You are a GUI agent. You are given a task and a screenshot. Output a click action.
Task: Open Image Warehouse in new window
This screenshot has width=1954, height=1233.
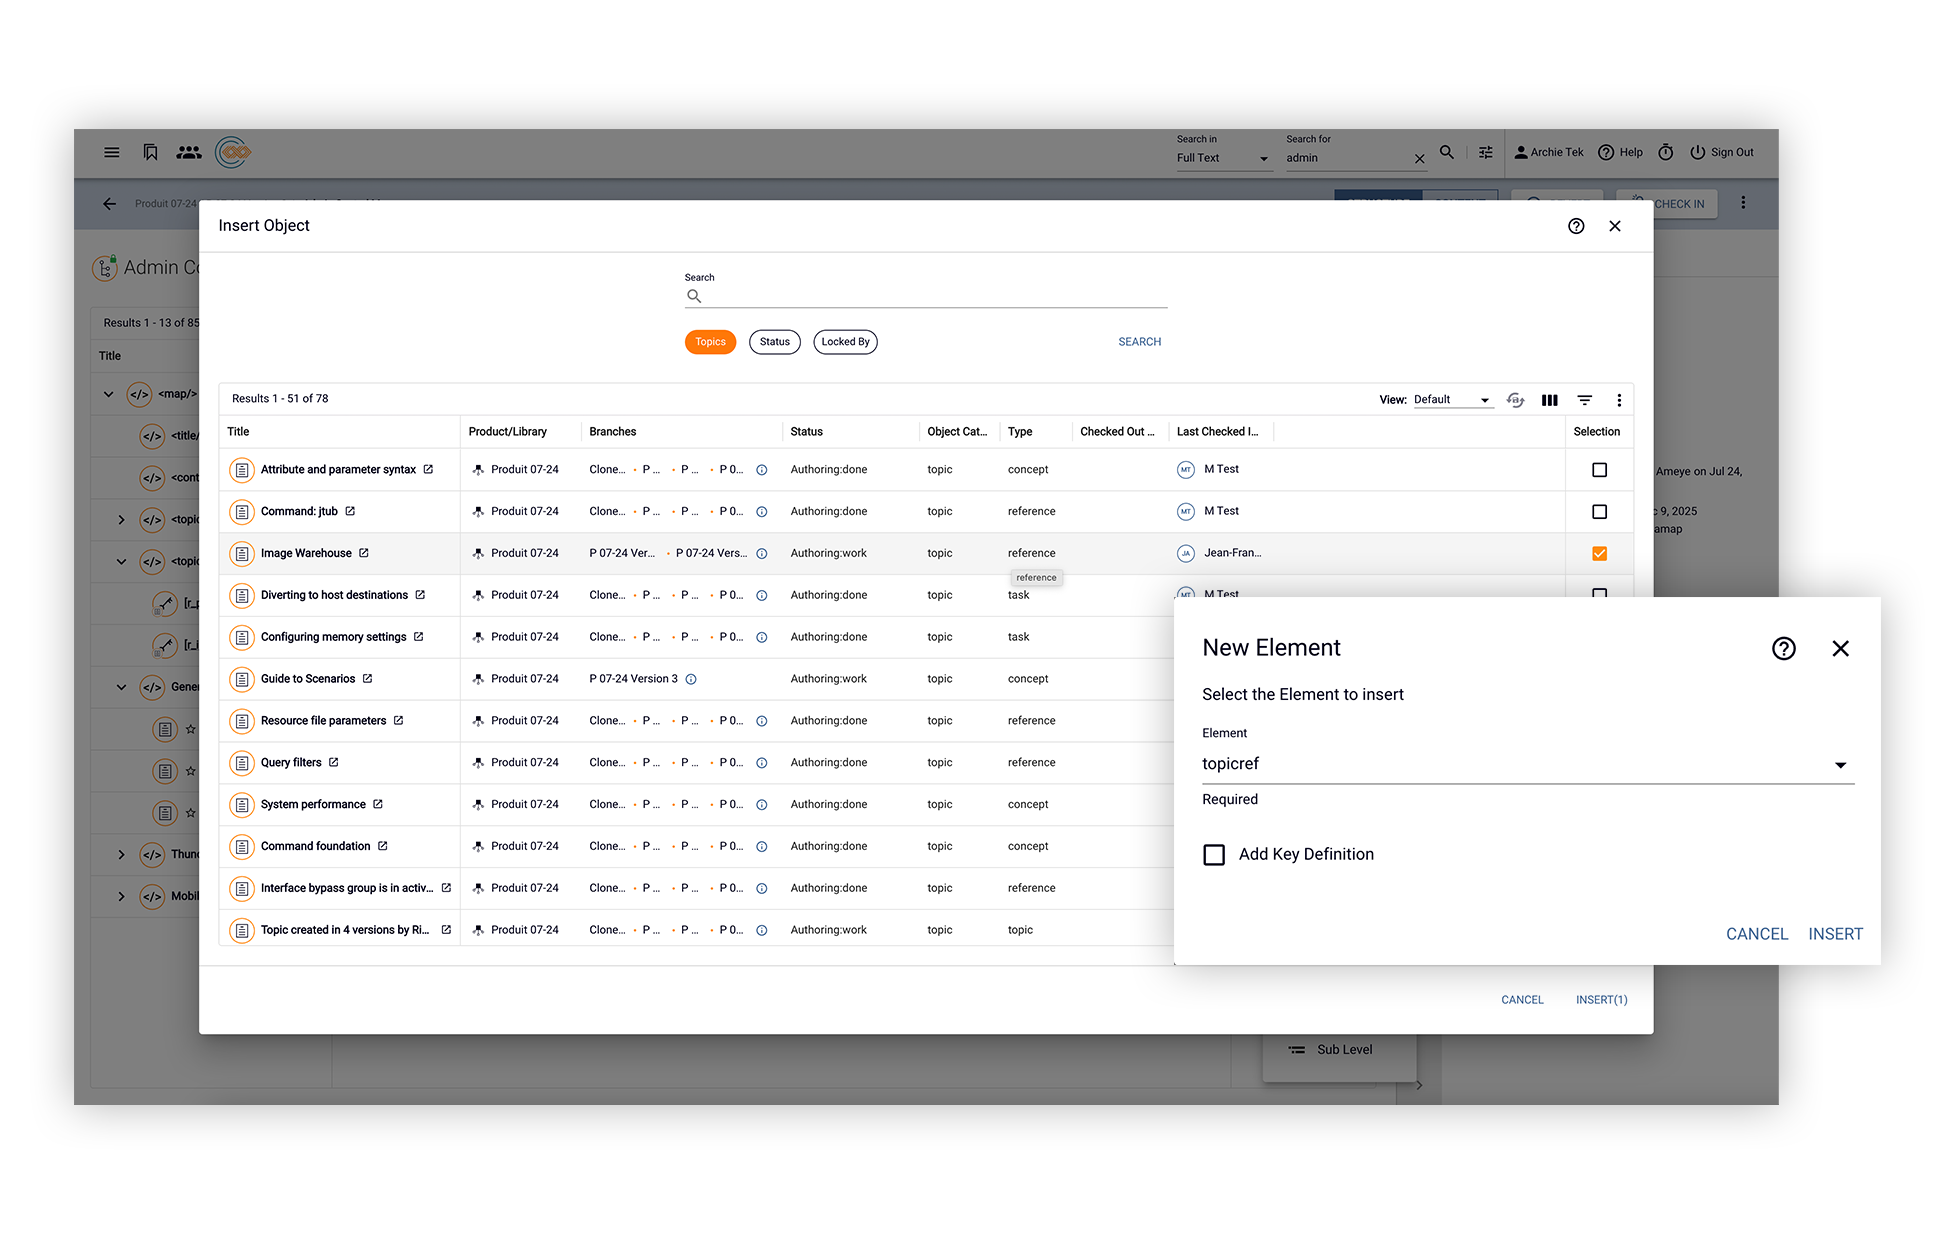click(x=364, y=553)
